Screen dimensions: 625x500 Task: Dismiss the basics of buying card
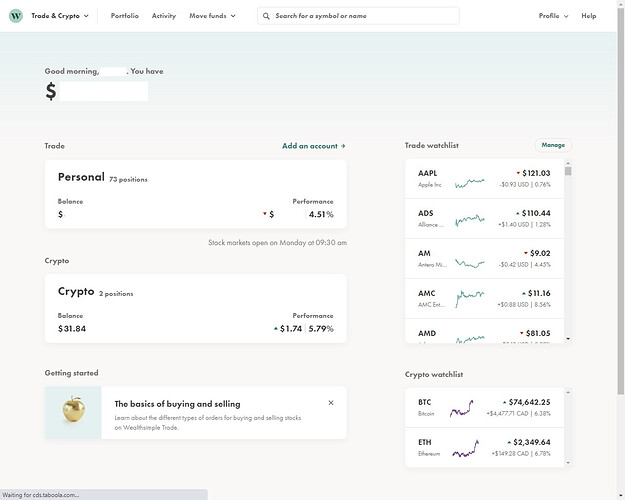(331, 403)
